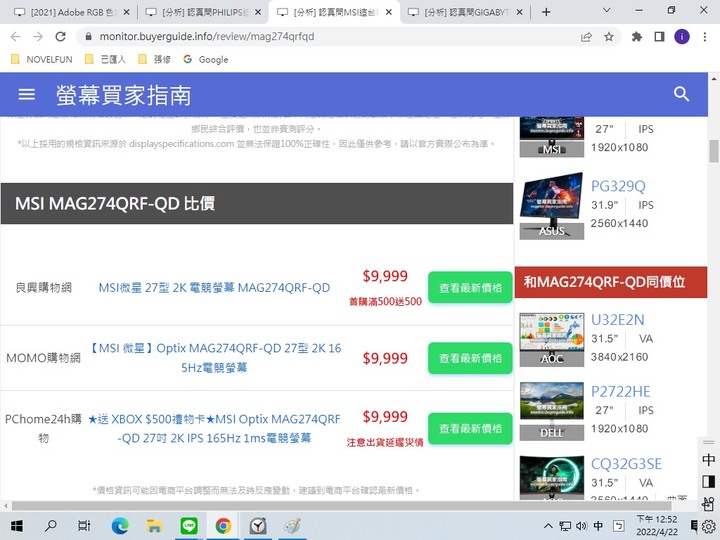Click 查看最新價格 for 良興購物網

pyautogui.click(x=470, y=287)
